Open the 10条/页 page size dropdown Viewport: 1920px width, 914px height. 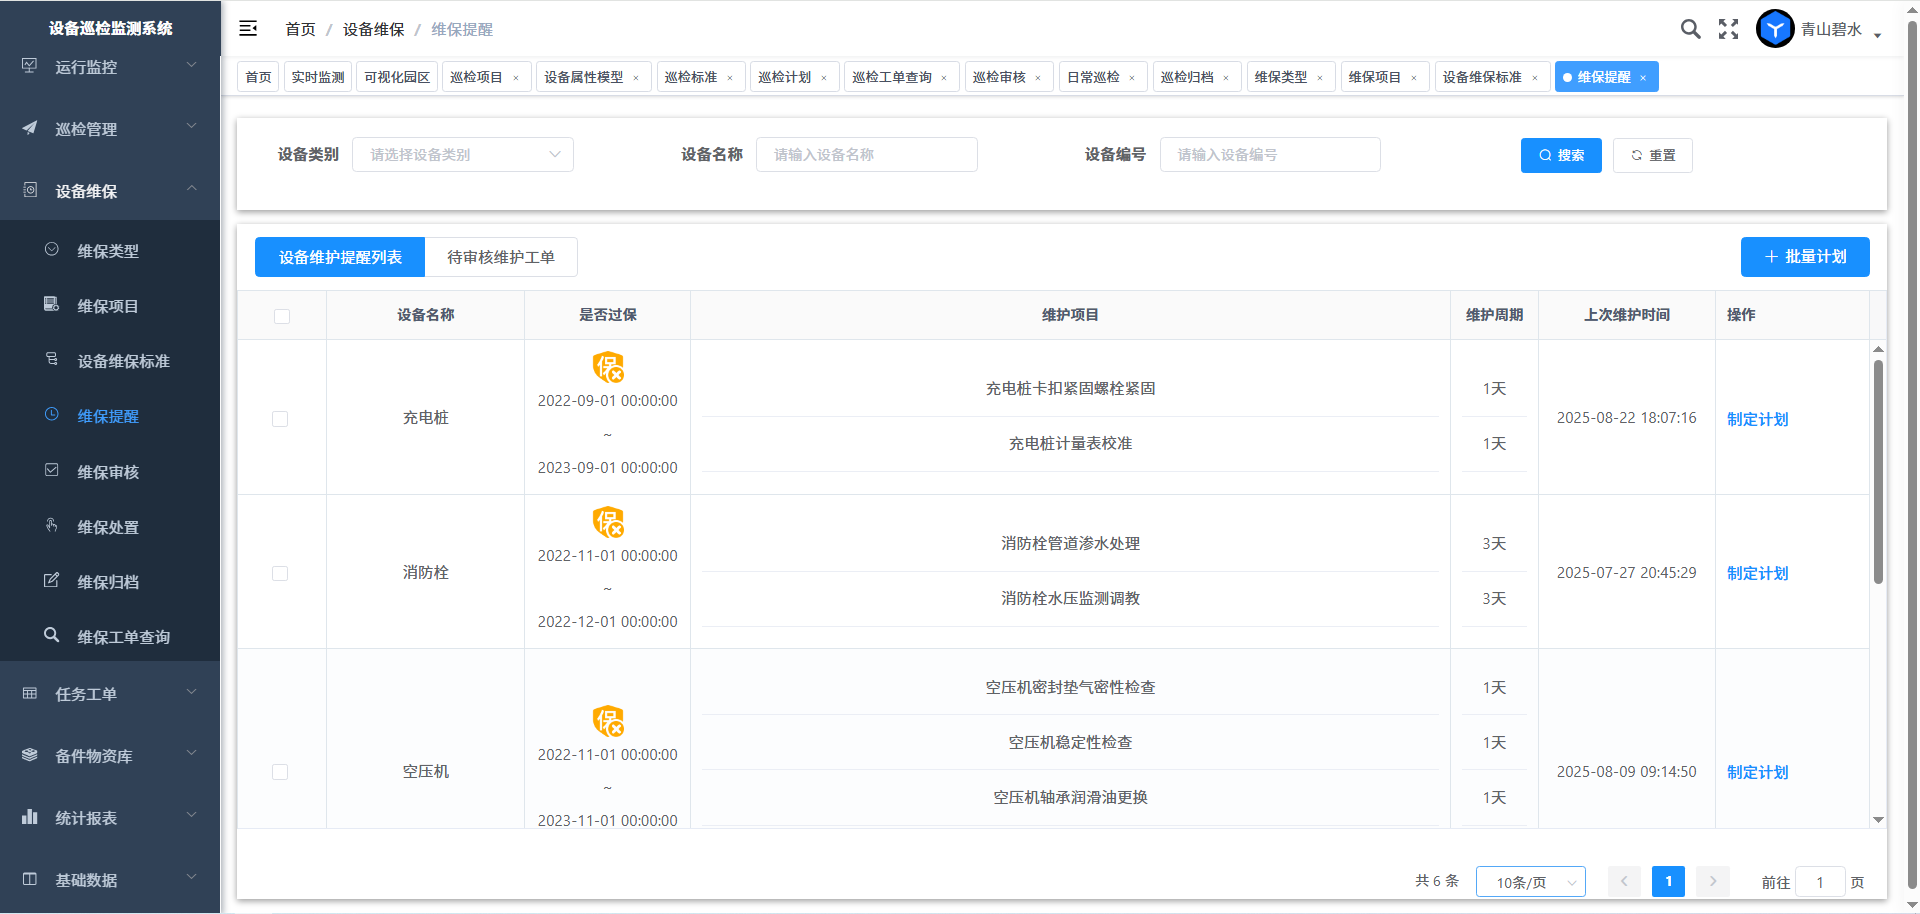coord(1530,882)
